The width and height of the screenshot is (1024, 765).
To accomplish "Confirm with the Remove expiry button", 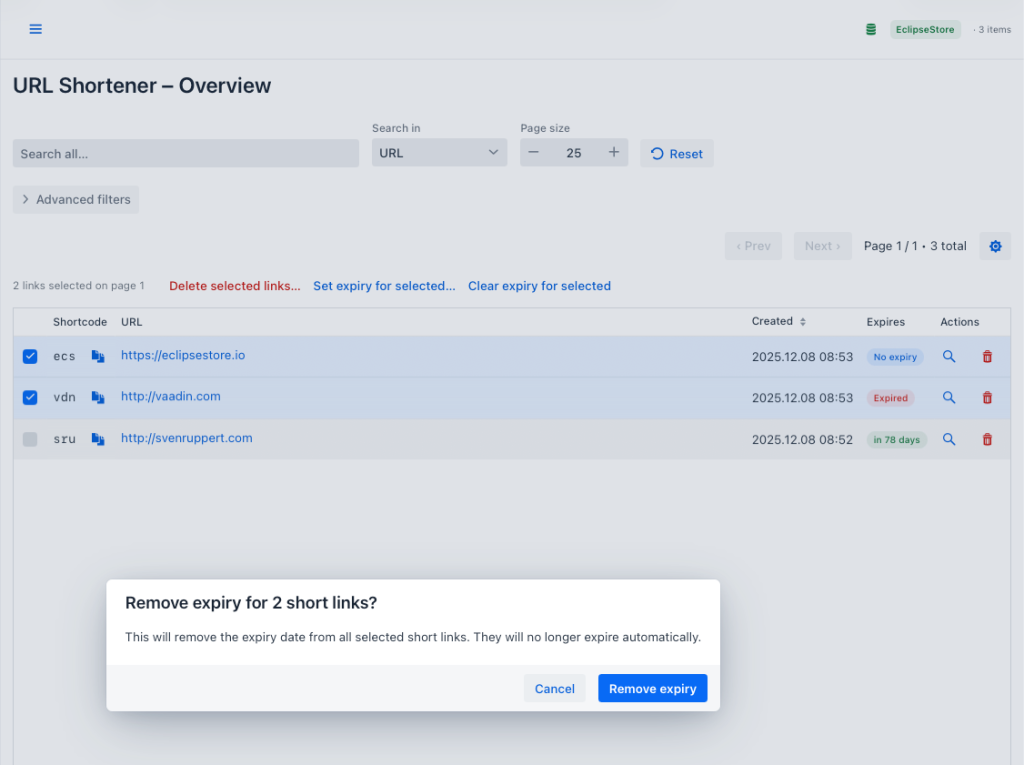I will pyautogui.click(x=652, y=688).
